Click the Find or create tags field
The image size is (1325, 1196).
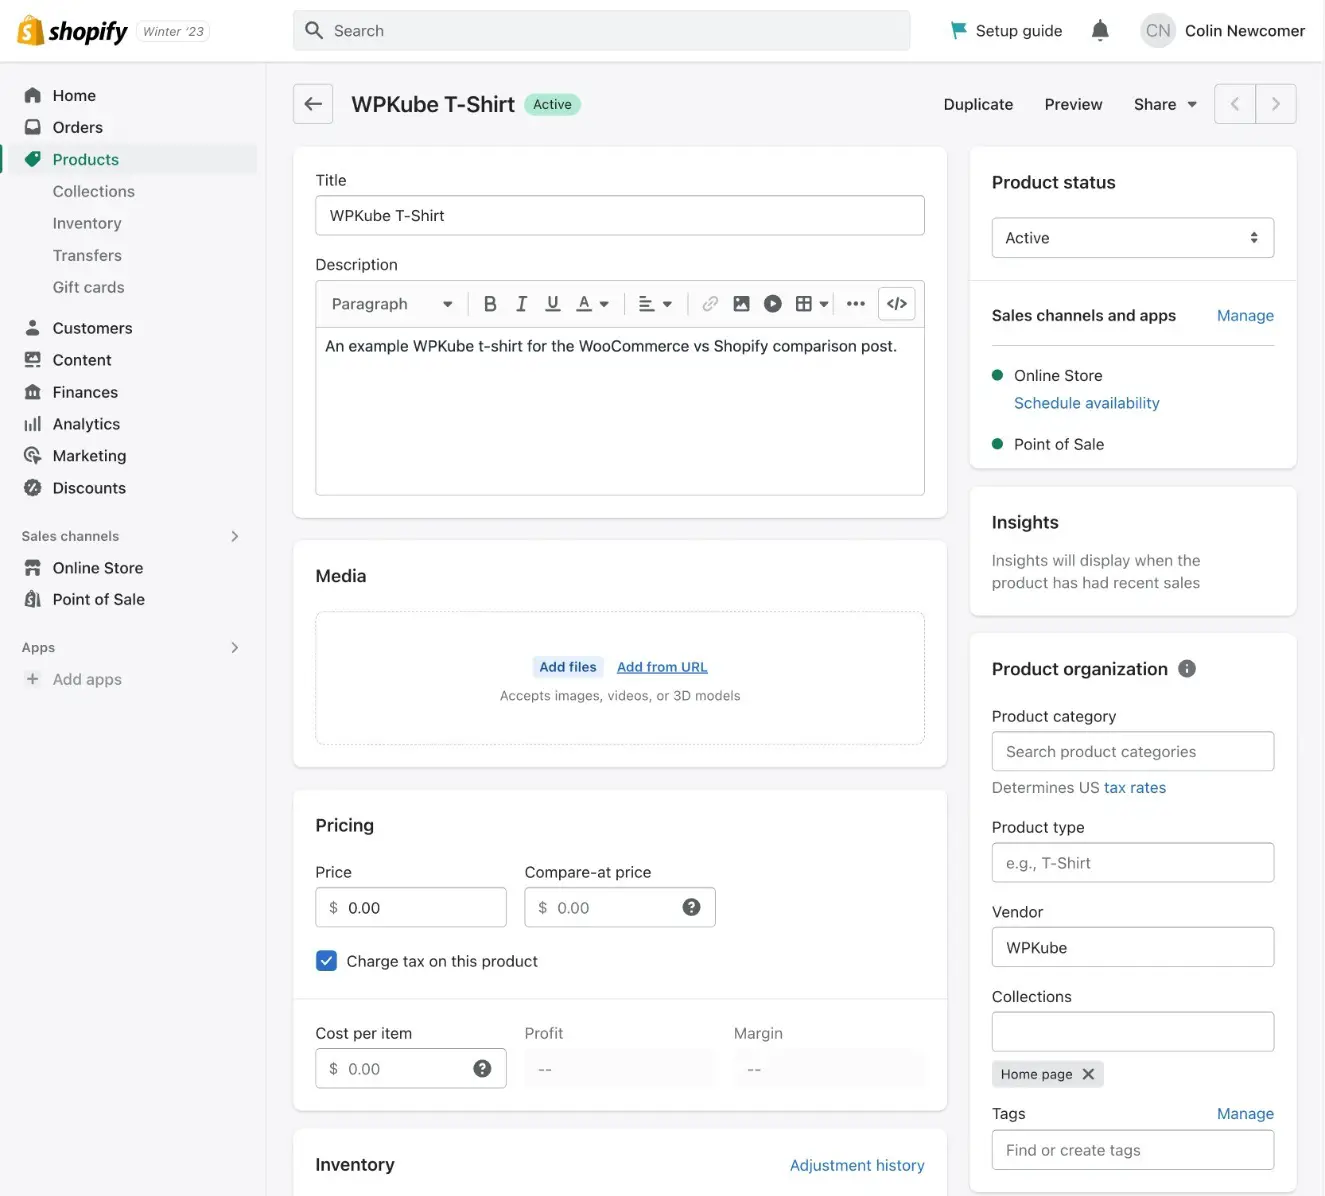pyautogui.click(x=1133, y=1150)
